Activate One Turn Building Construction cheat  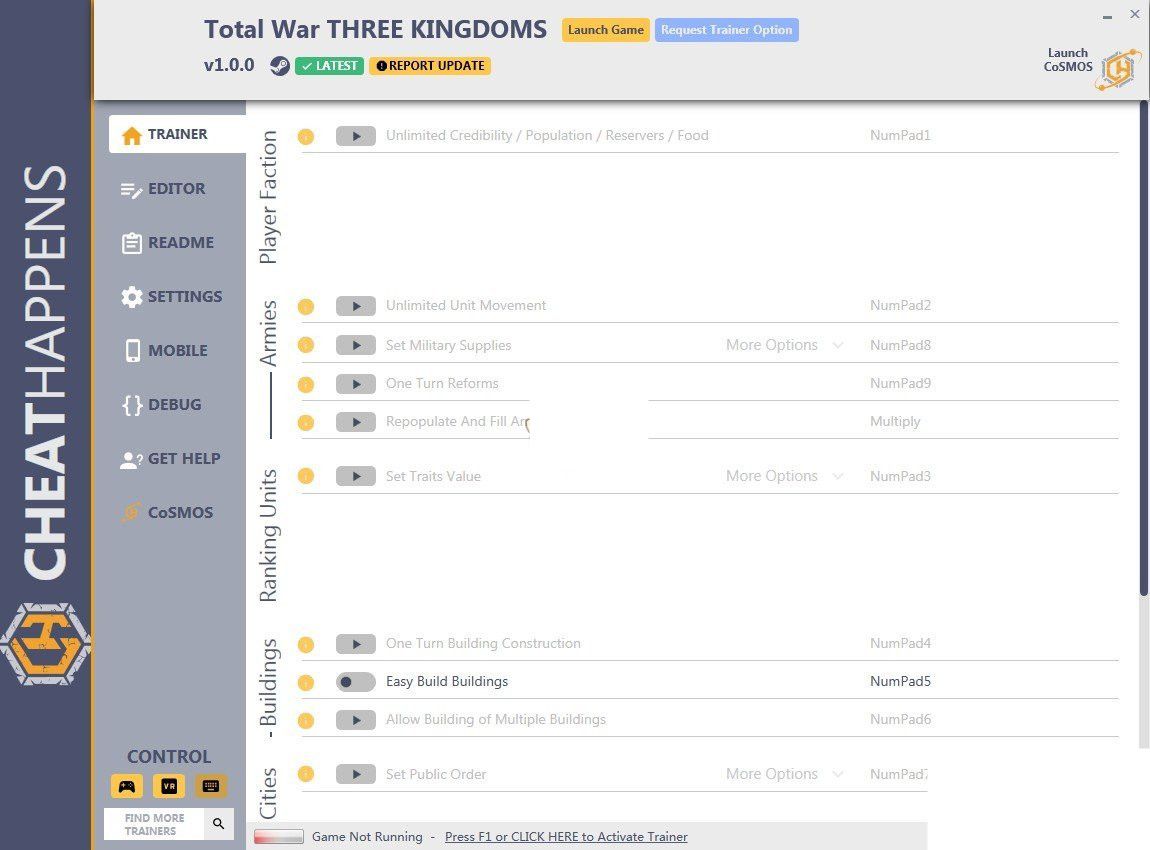click(356, 644)
